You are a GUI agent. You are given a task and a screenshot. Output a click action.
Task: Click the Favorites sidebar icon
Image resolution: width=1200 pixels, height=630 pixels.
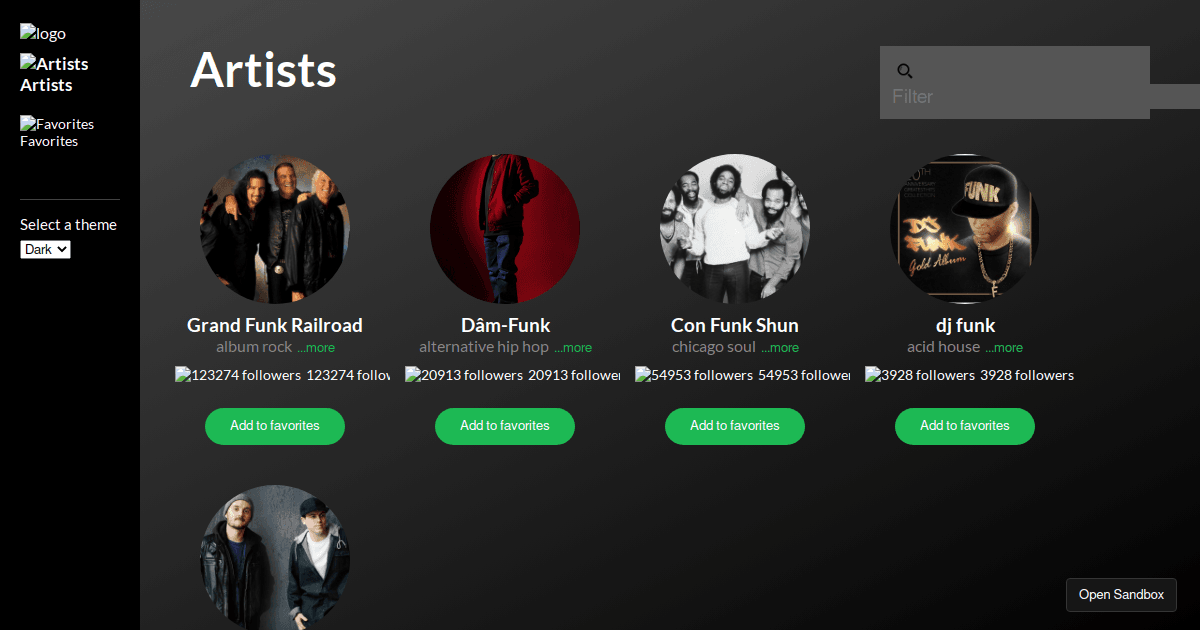28,124
